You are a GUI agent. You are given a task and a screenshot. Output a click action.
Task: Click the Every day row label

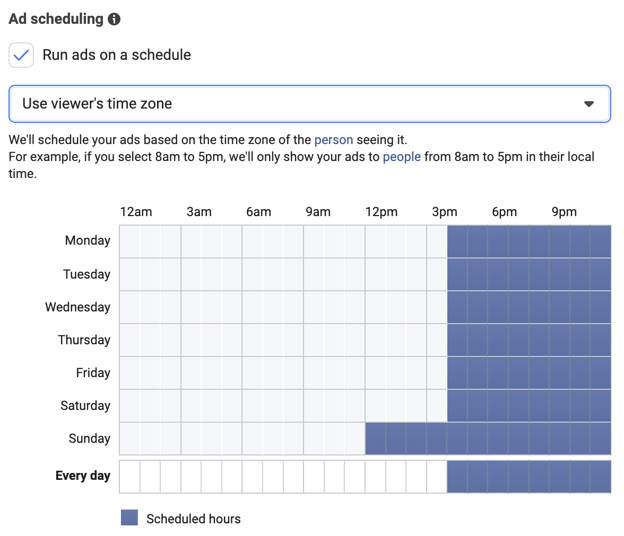(x=82, y=476)
